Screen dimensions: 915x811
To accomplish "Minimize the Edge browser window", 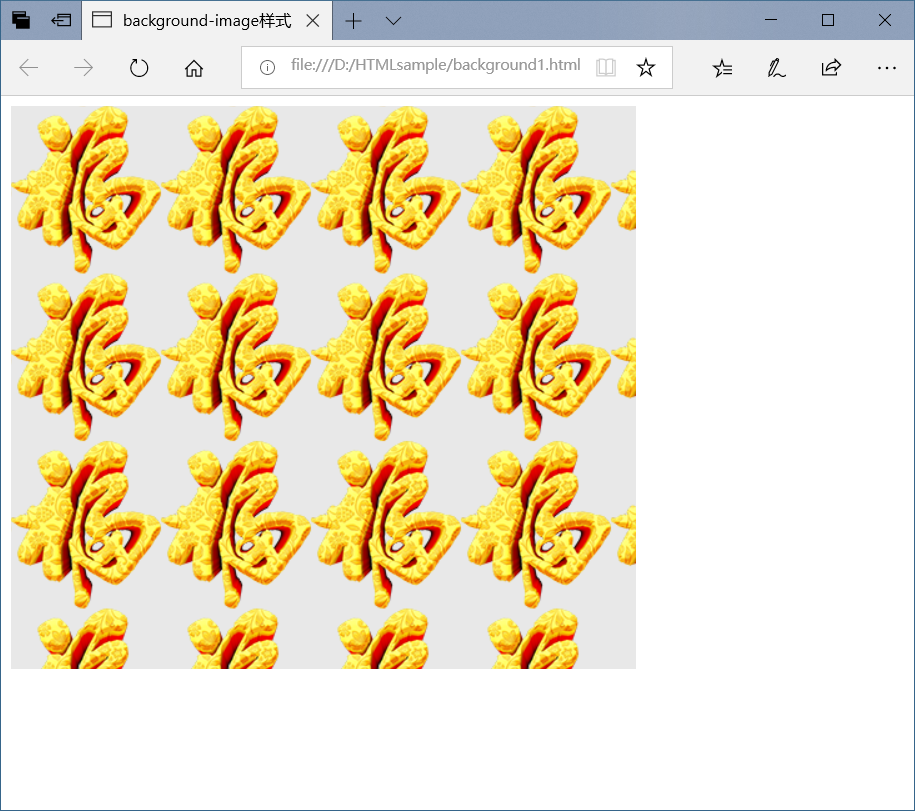I will pyautogui.click(x=771, y=20).
